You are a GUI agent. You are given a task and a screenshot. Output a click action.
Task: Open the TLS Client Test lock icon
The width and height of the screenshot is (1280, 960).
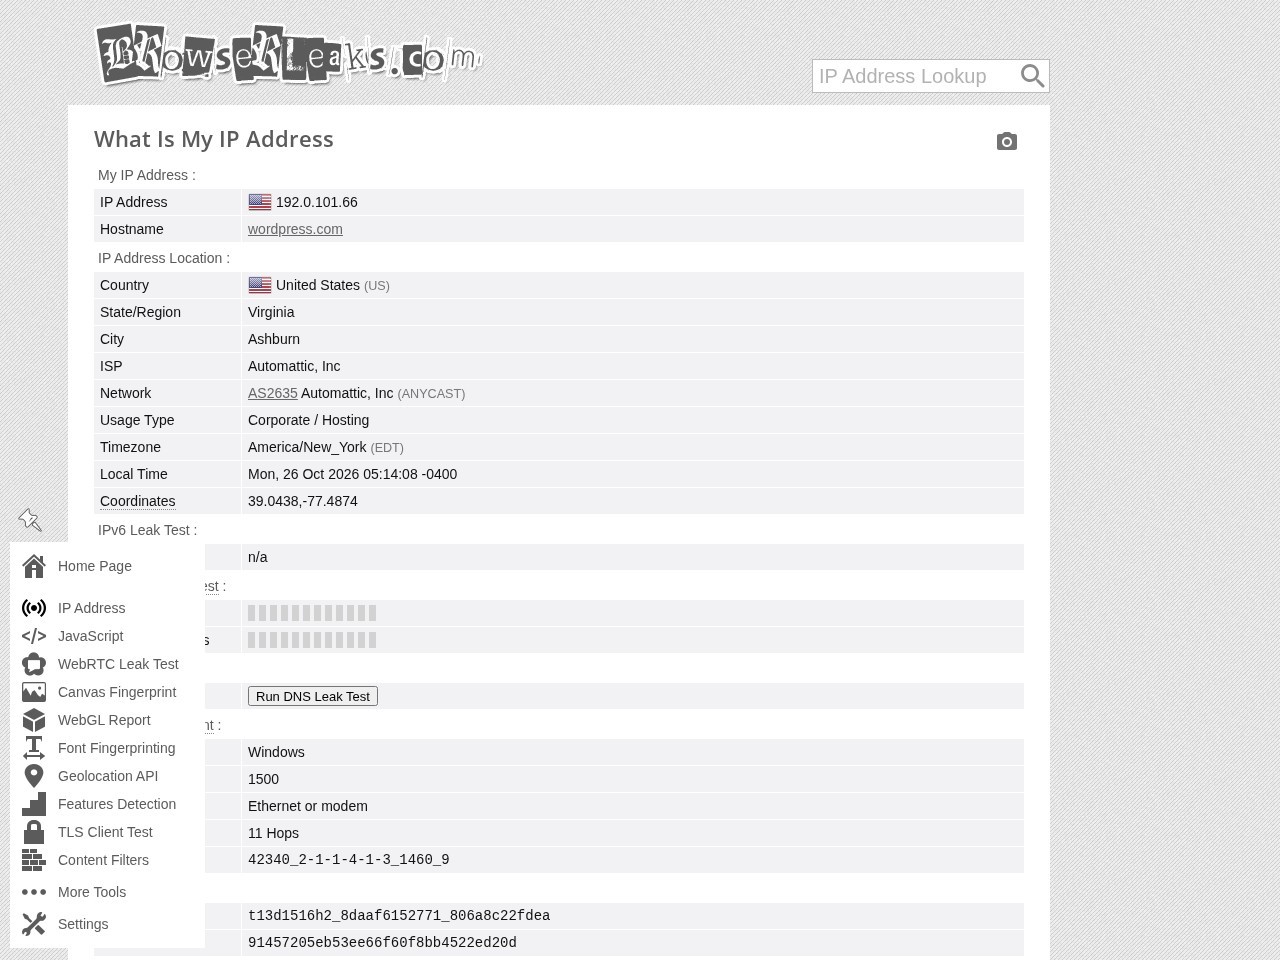[34, 832]
